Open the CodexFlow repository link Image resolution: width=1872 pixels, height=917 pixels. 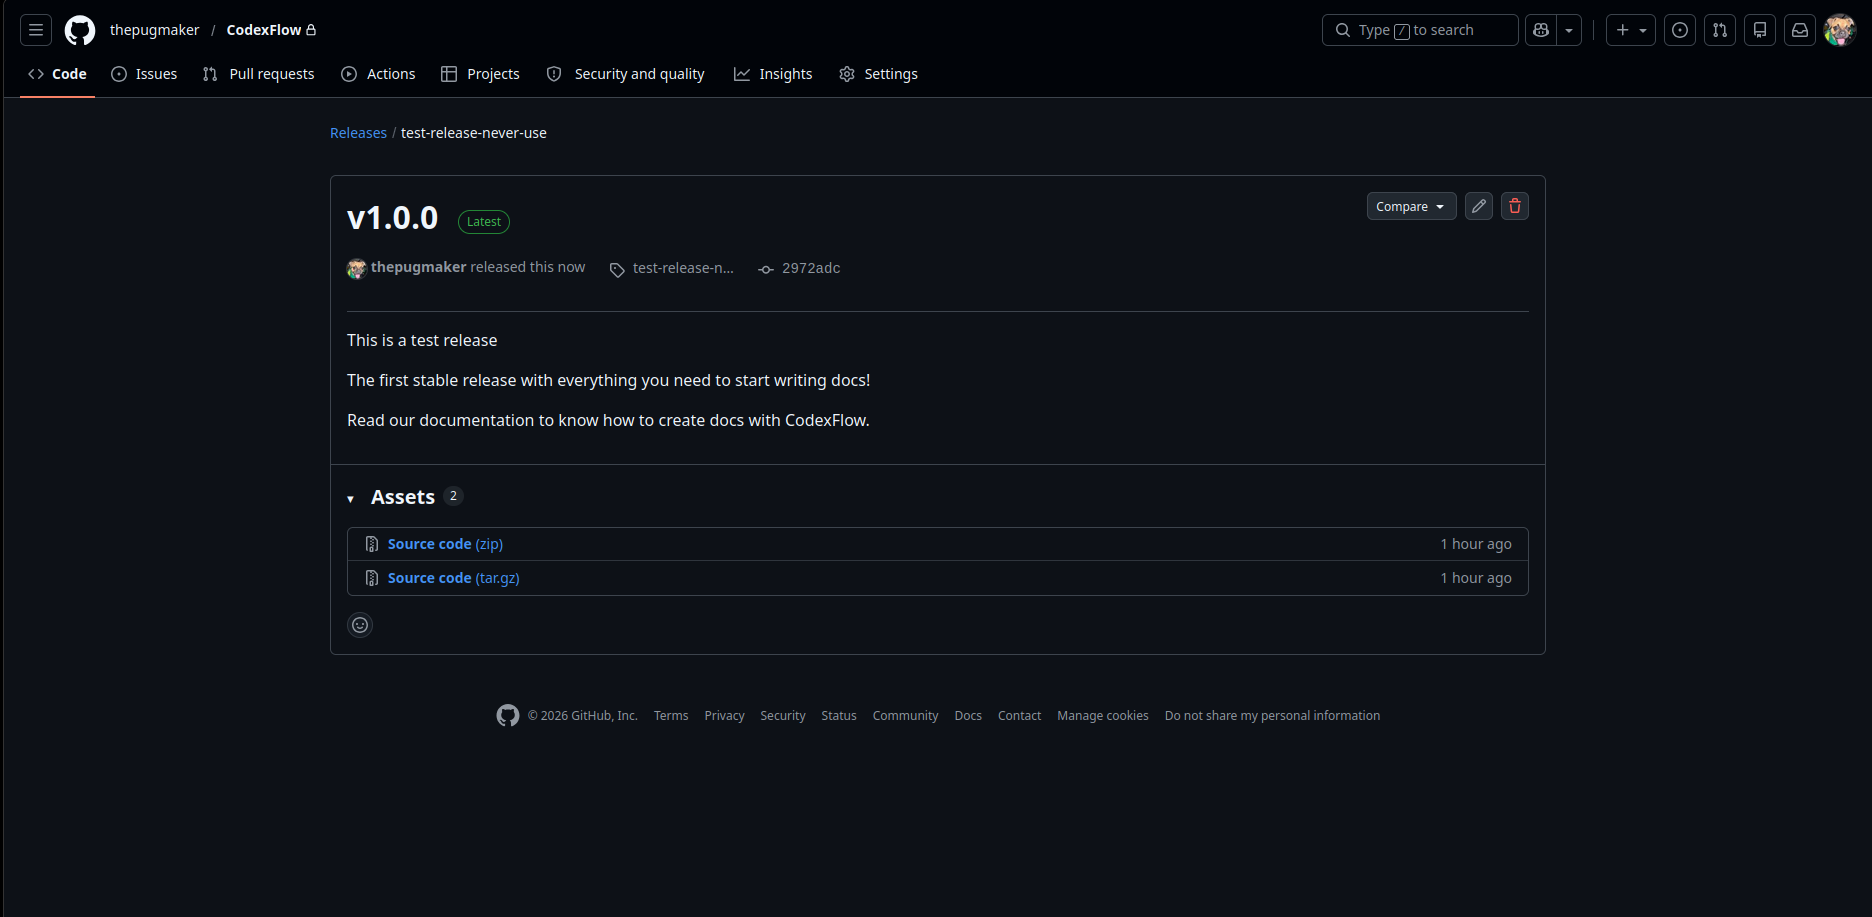click(x=264, y=30)
